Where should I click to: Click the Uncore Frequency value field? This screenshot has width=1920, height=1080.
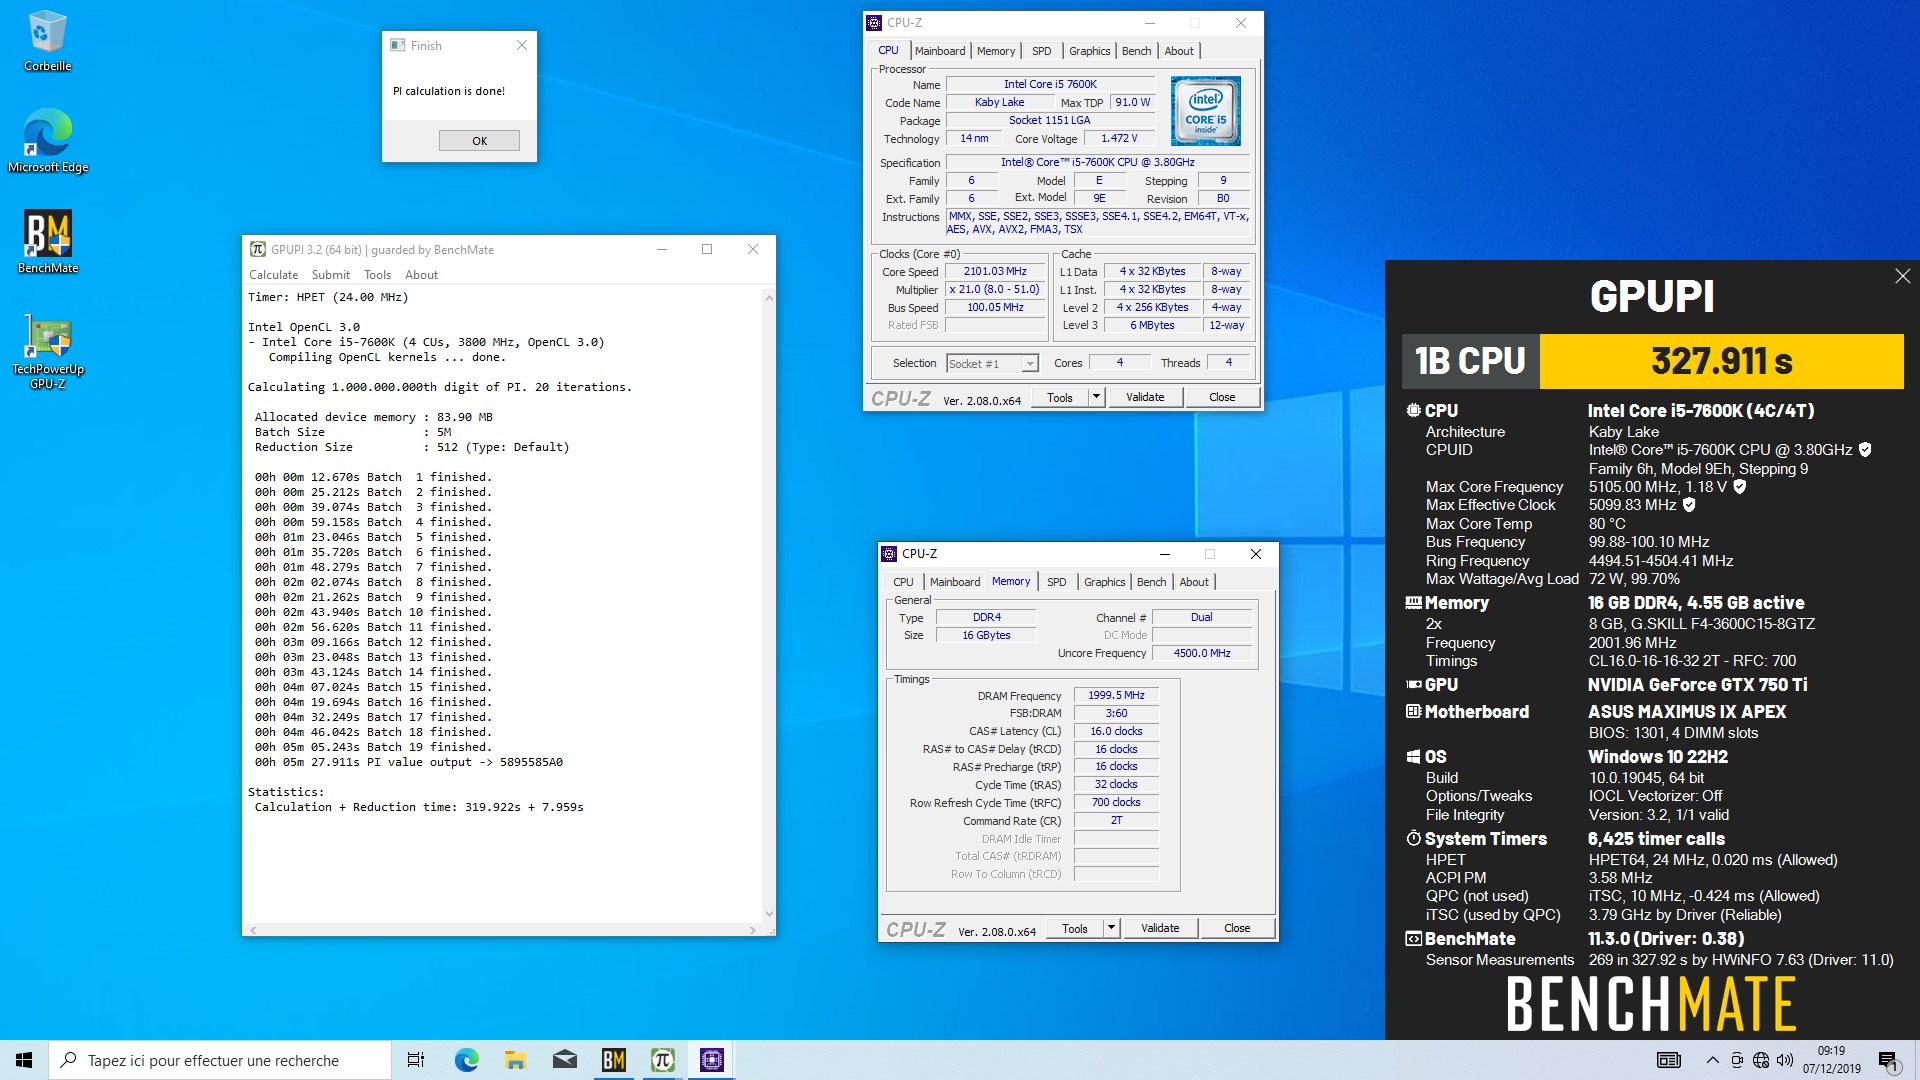pyautogui.click(x=1202, y=653)
